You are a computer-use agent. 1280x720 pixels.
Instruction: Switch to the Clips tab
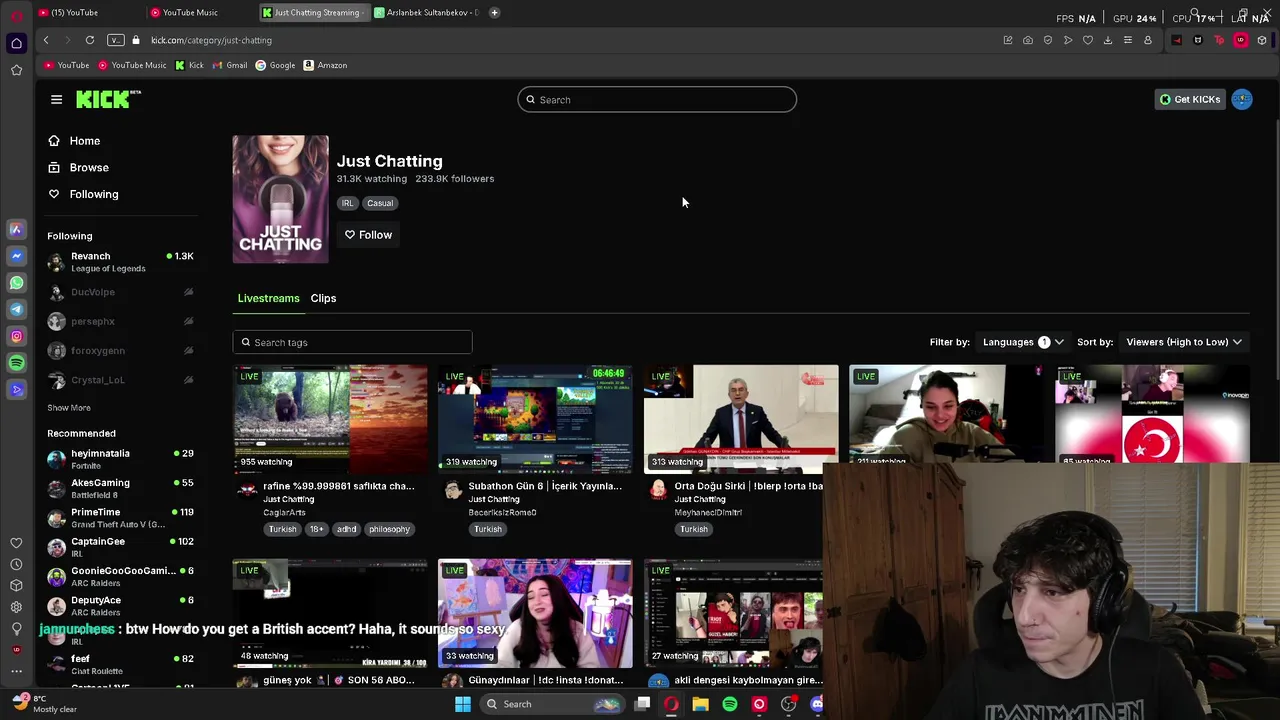[323, 298]
